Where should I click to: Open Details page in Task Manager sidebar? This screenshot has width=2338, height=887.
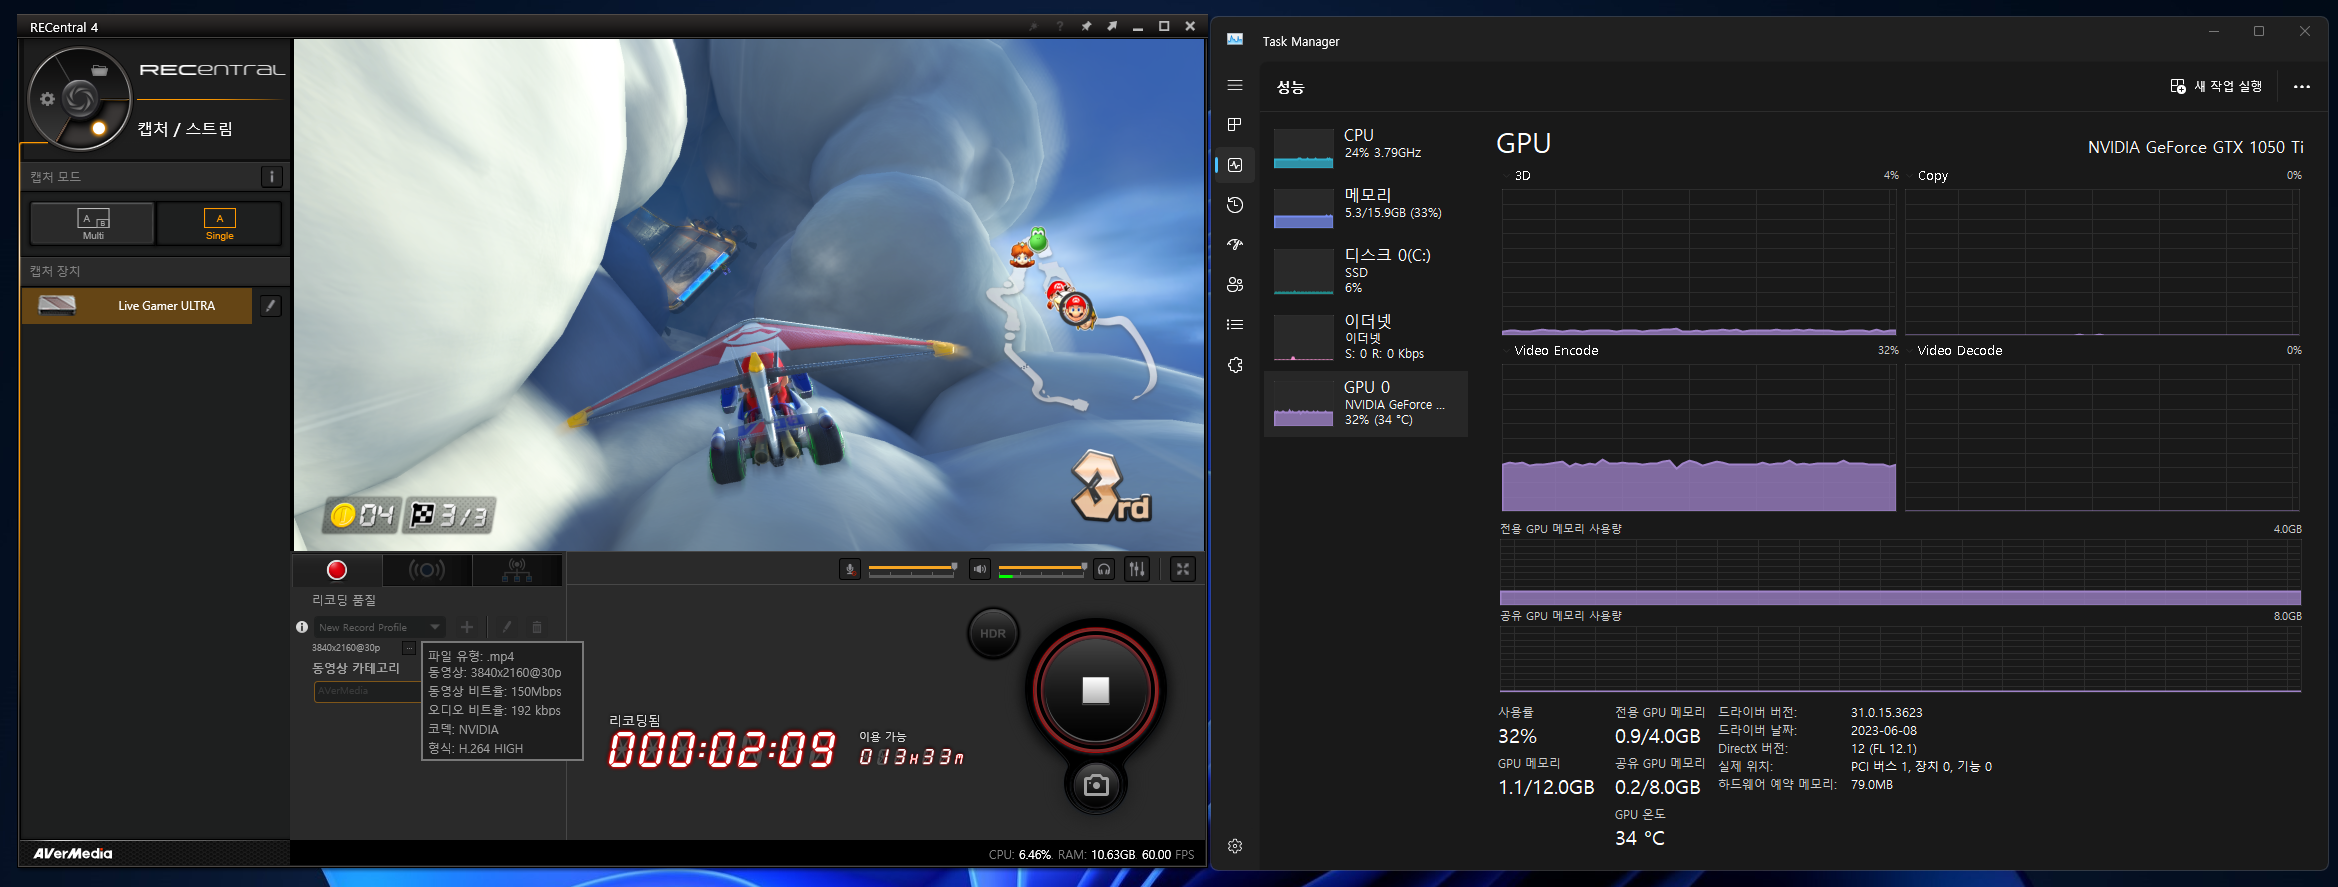(1235, 325)
